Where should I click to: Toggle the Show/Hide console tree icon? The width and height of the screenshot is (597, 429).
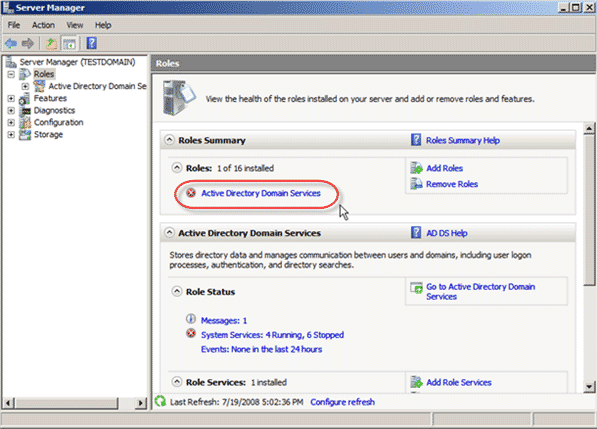[69, 43]
